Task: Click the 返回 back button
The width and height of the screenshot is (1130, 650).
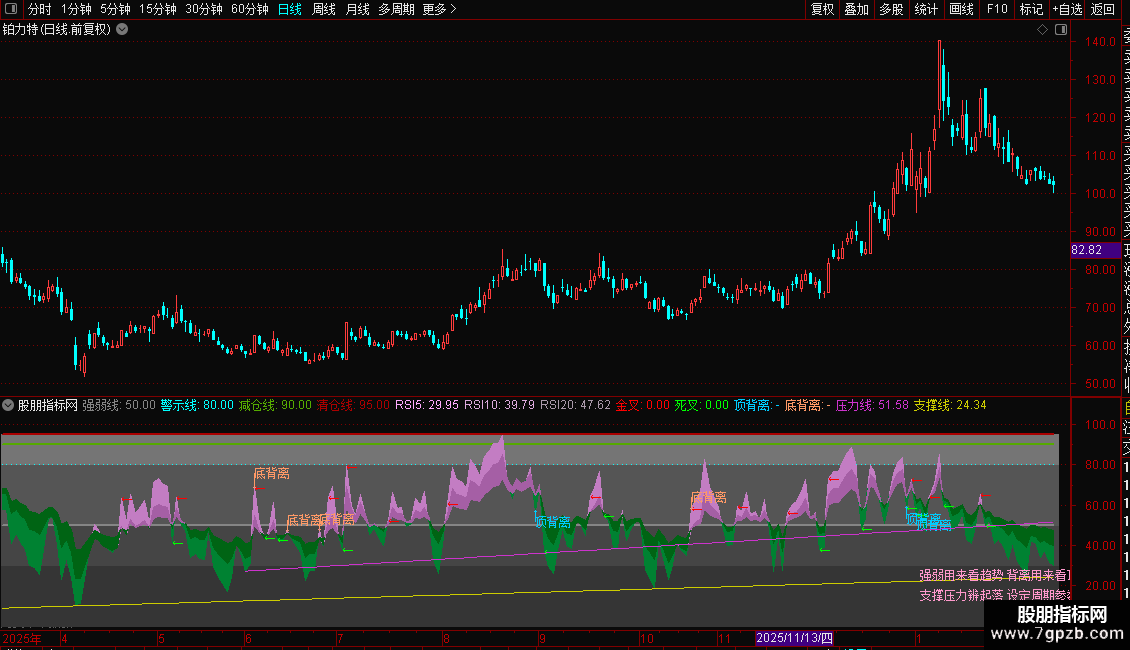Action: 1103,9
